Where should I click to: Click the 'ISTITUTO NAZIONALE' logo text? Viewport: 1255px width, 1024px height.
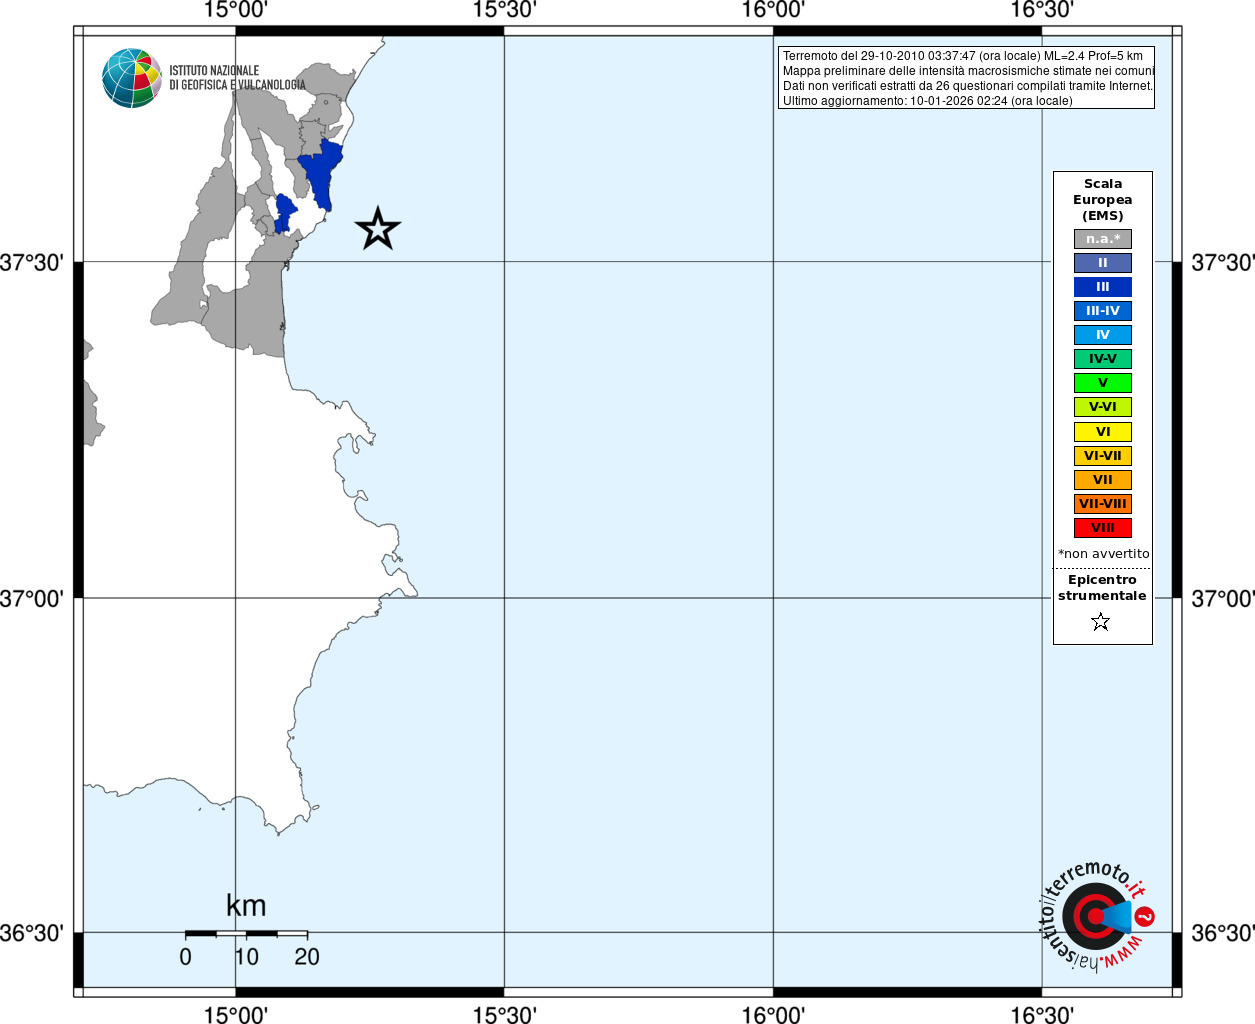pyautogui.click(x=214, y=71)
